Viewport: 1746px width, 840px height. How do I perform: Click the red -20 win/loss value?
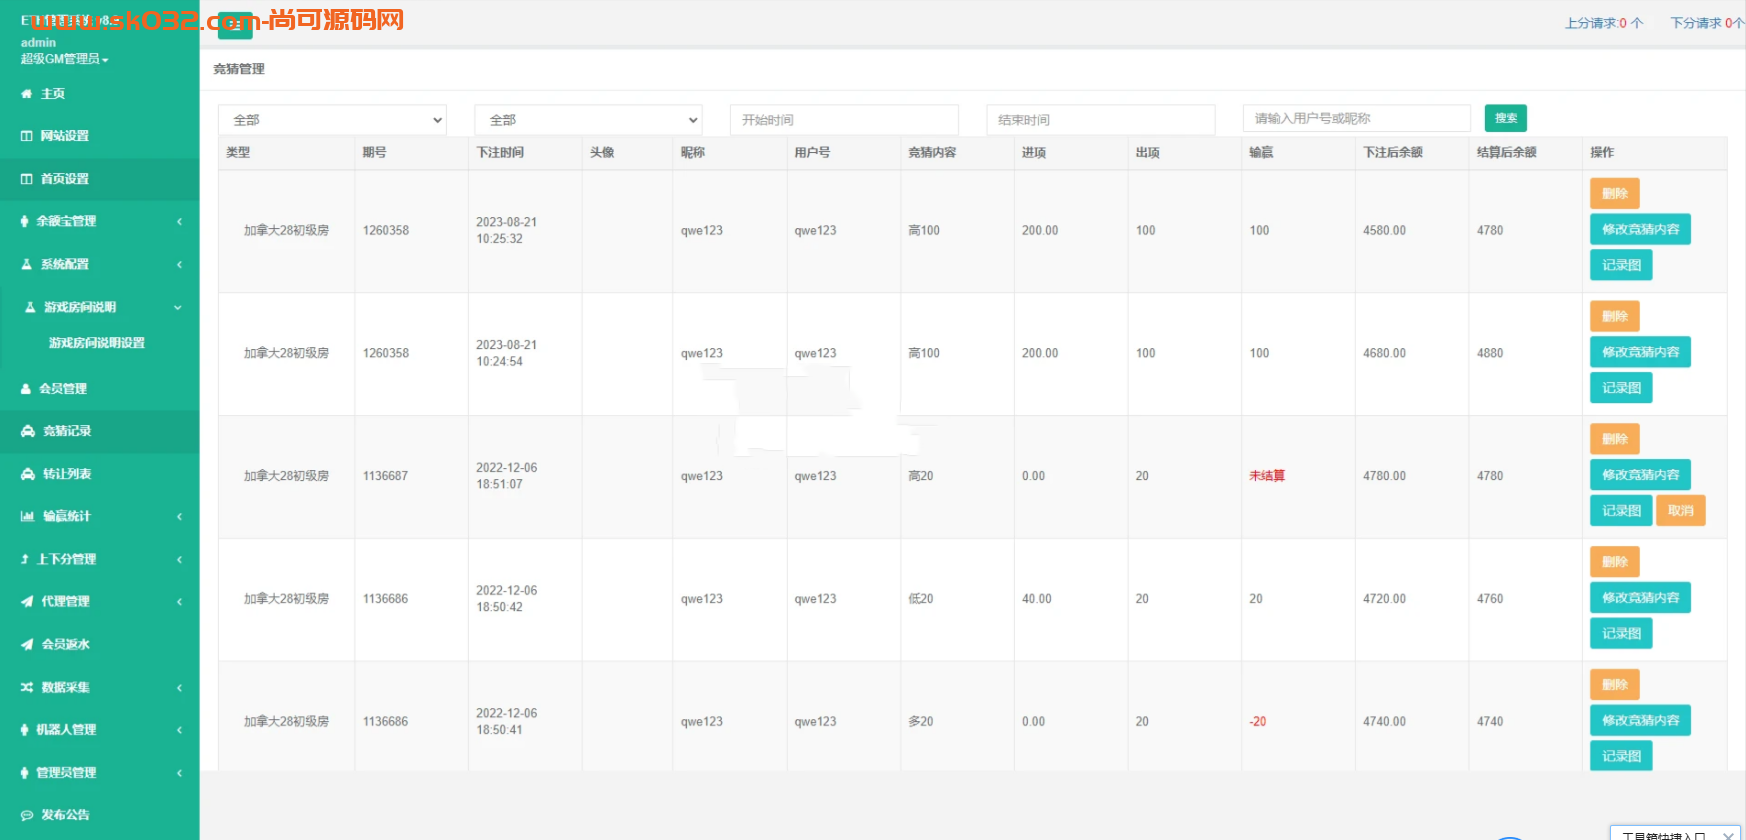[x=1258, y=722]
